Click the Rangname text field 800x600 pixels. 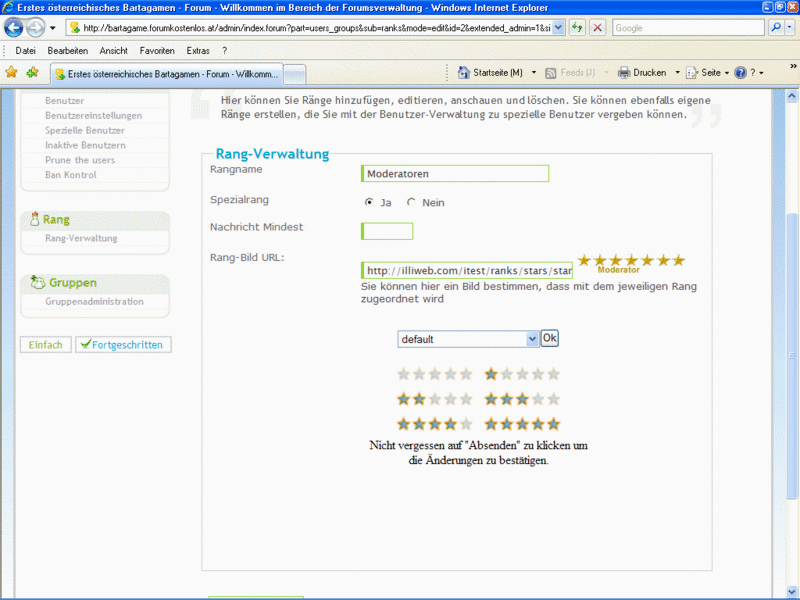click(455, 173)
